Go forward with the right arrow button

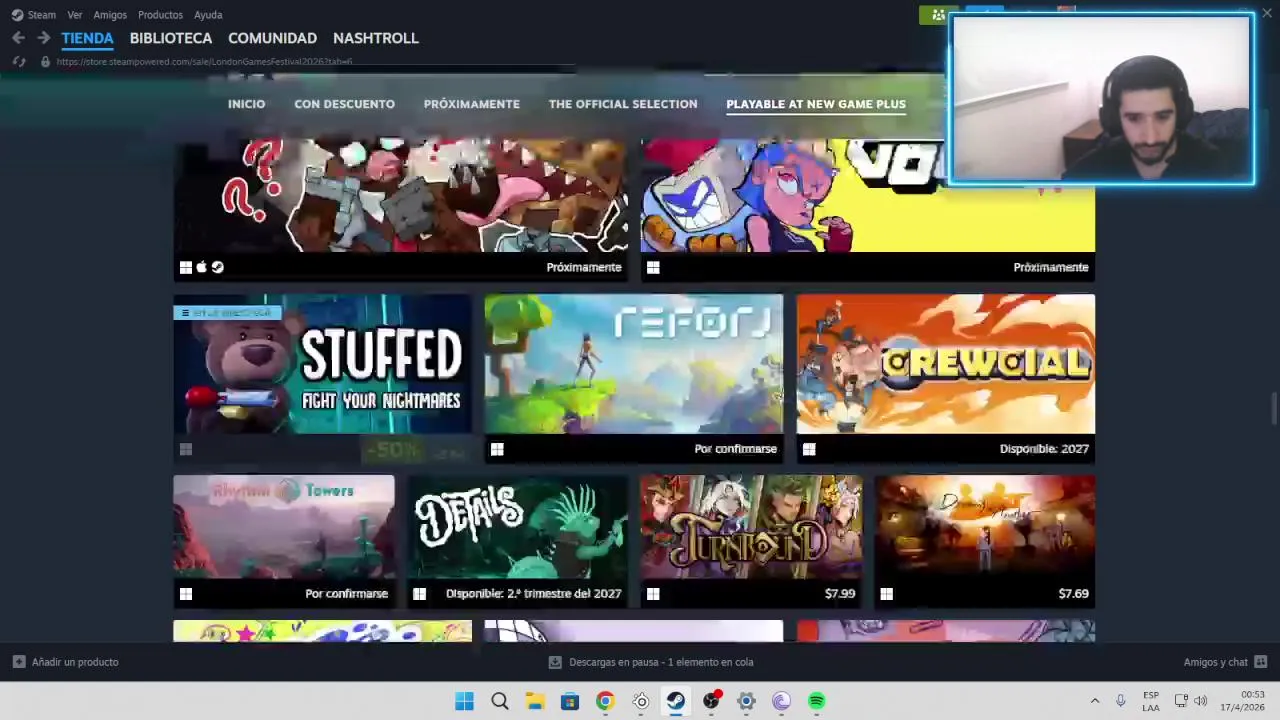click(x=43, y=38)
